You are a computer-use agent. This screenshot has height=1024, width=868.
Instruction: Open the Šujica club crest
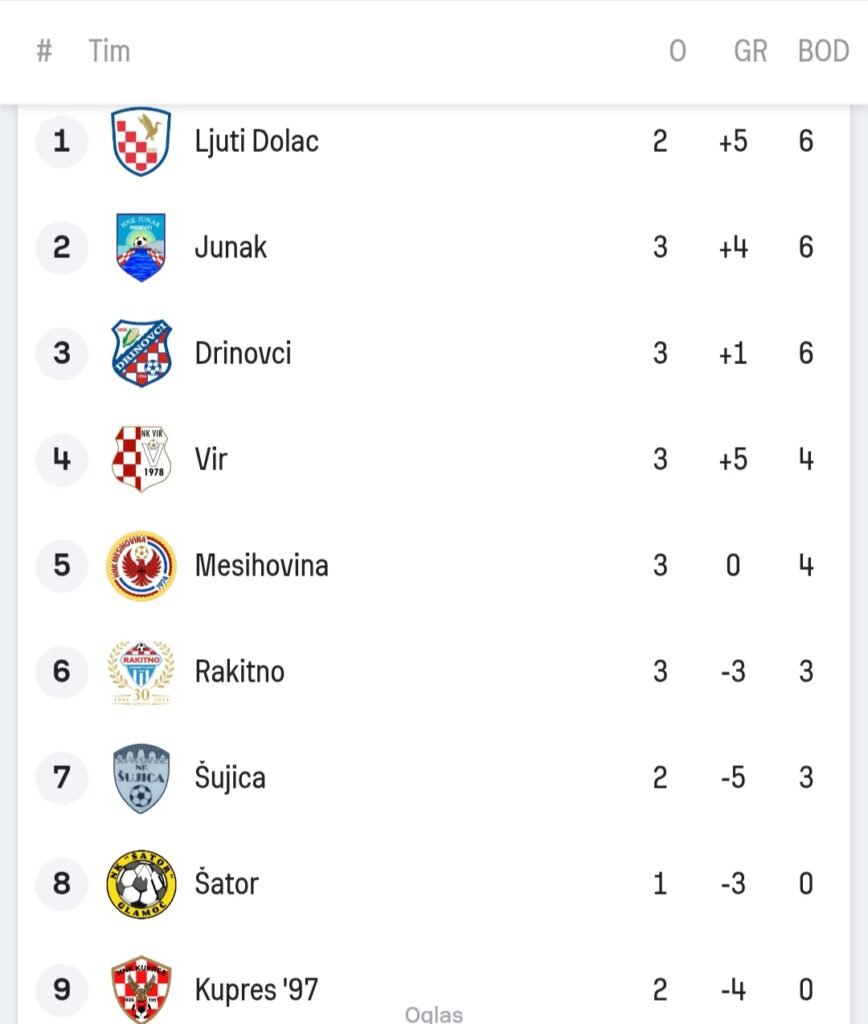point(141,777)
